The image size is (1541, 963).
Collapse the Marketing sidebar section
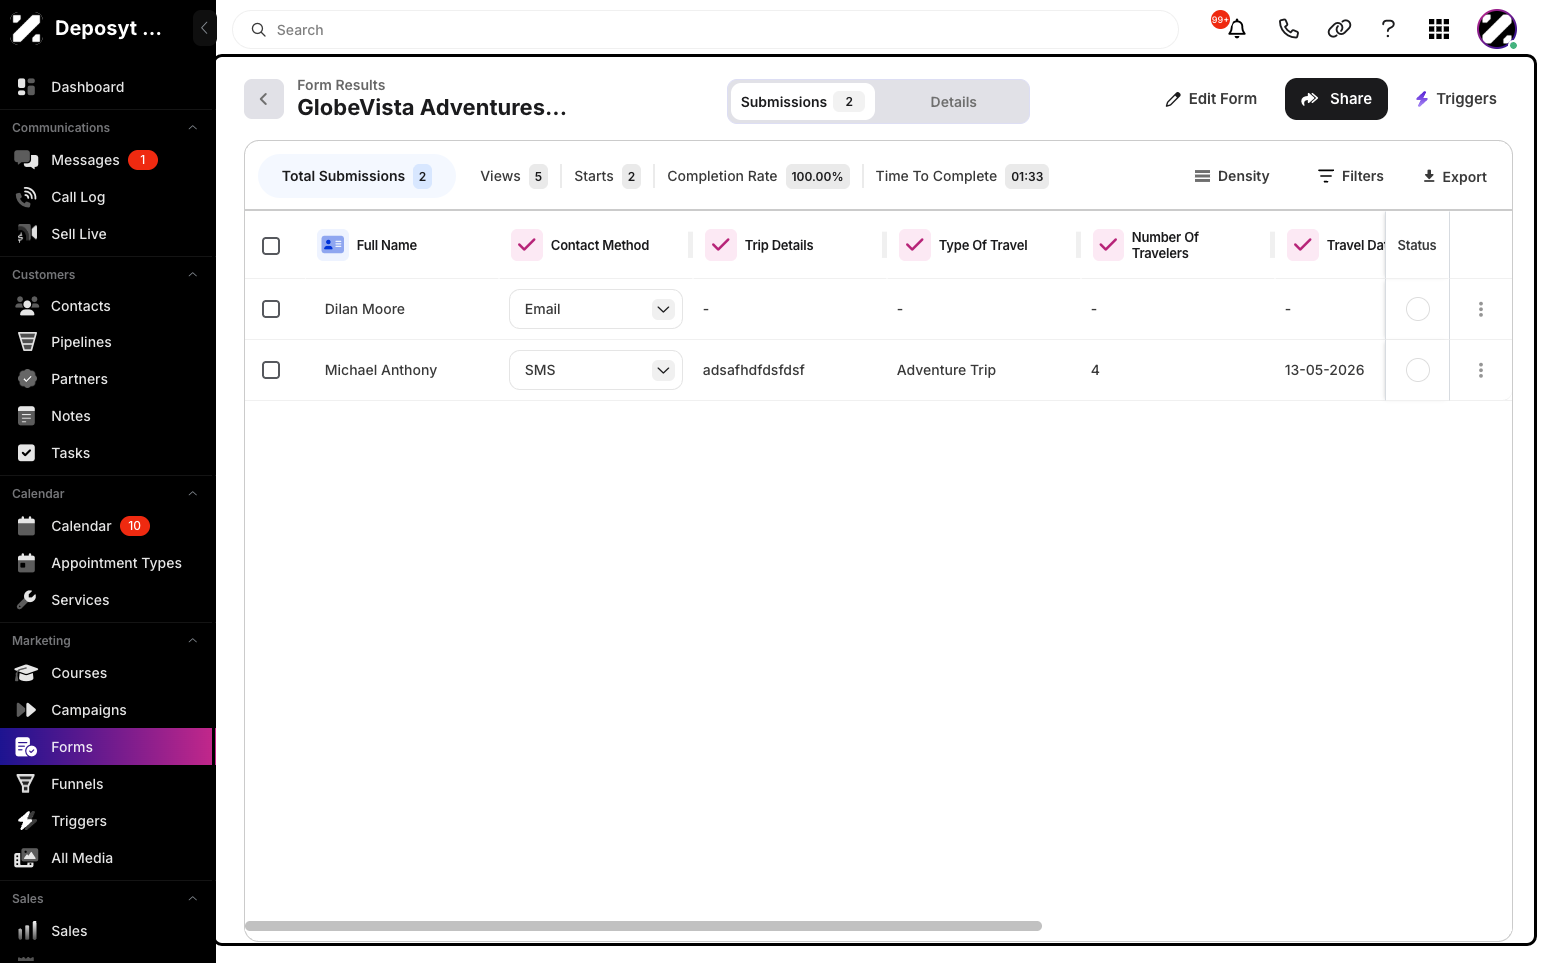click(x=193, y=641)
